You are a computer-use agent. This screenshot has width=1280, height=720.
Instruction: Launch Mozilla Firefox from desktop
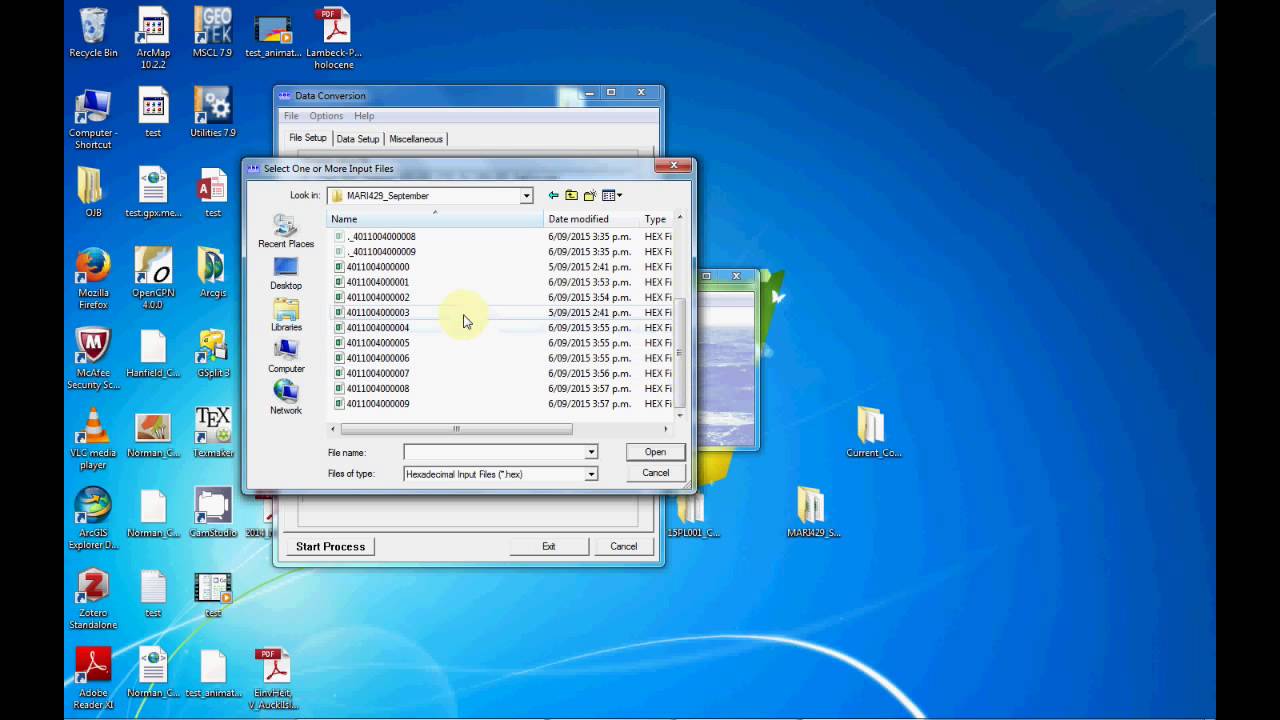[x=93, y=278]
